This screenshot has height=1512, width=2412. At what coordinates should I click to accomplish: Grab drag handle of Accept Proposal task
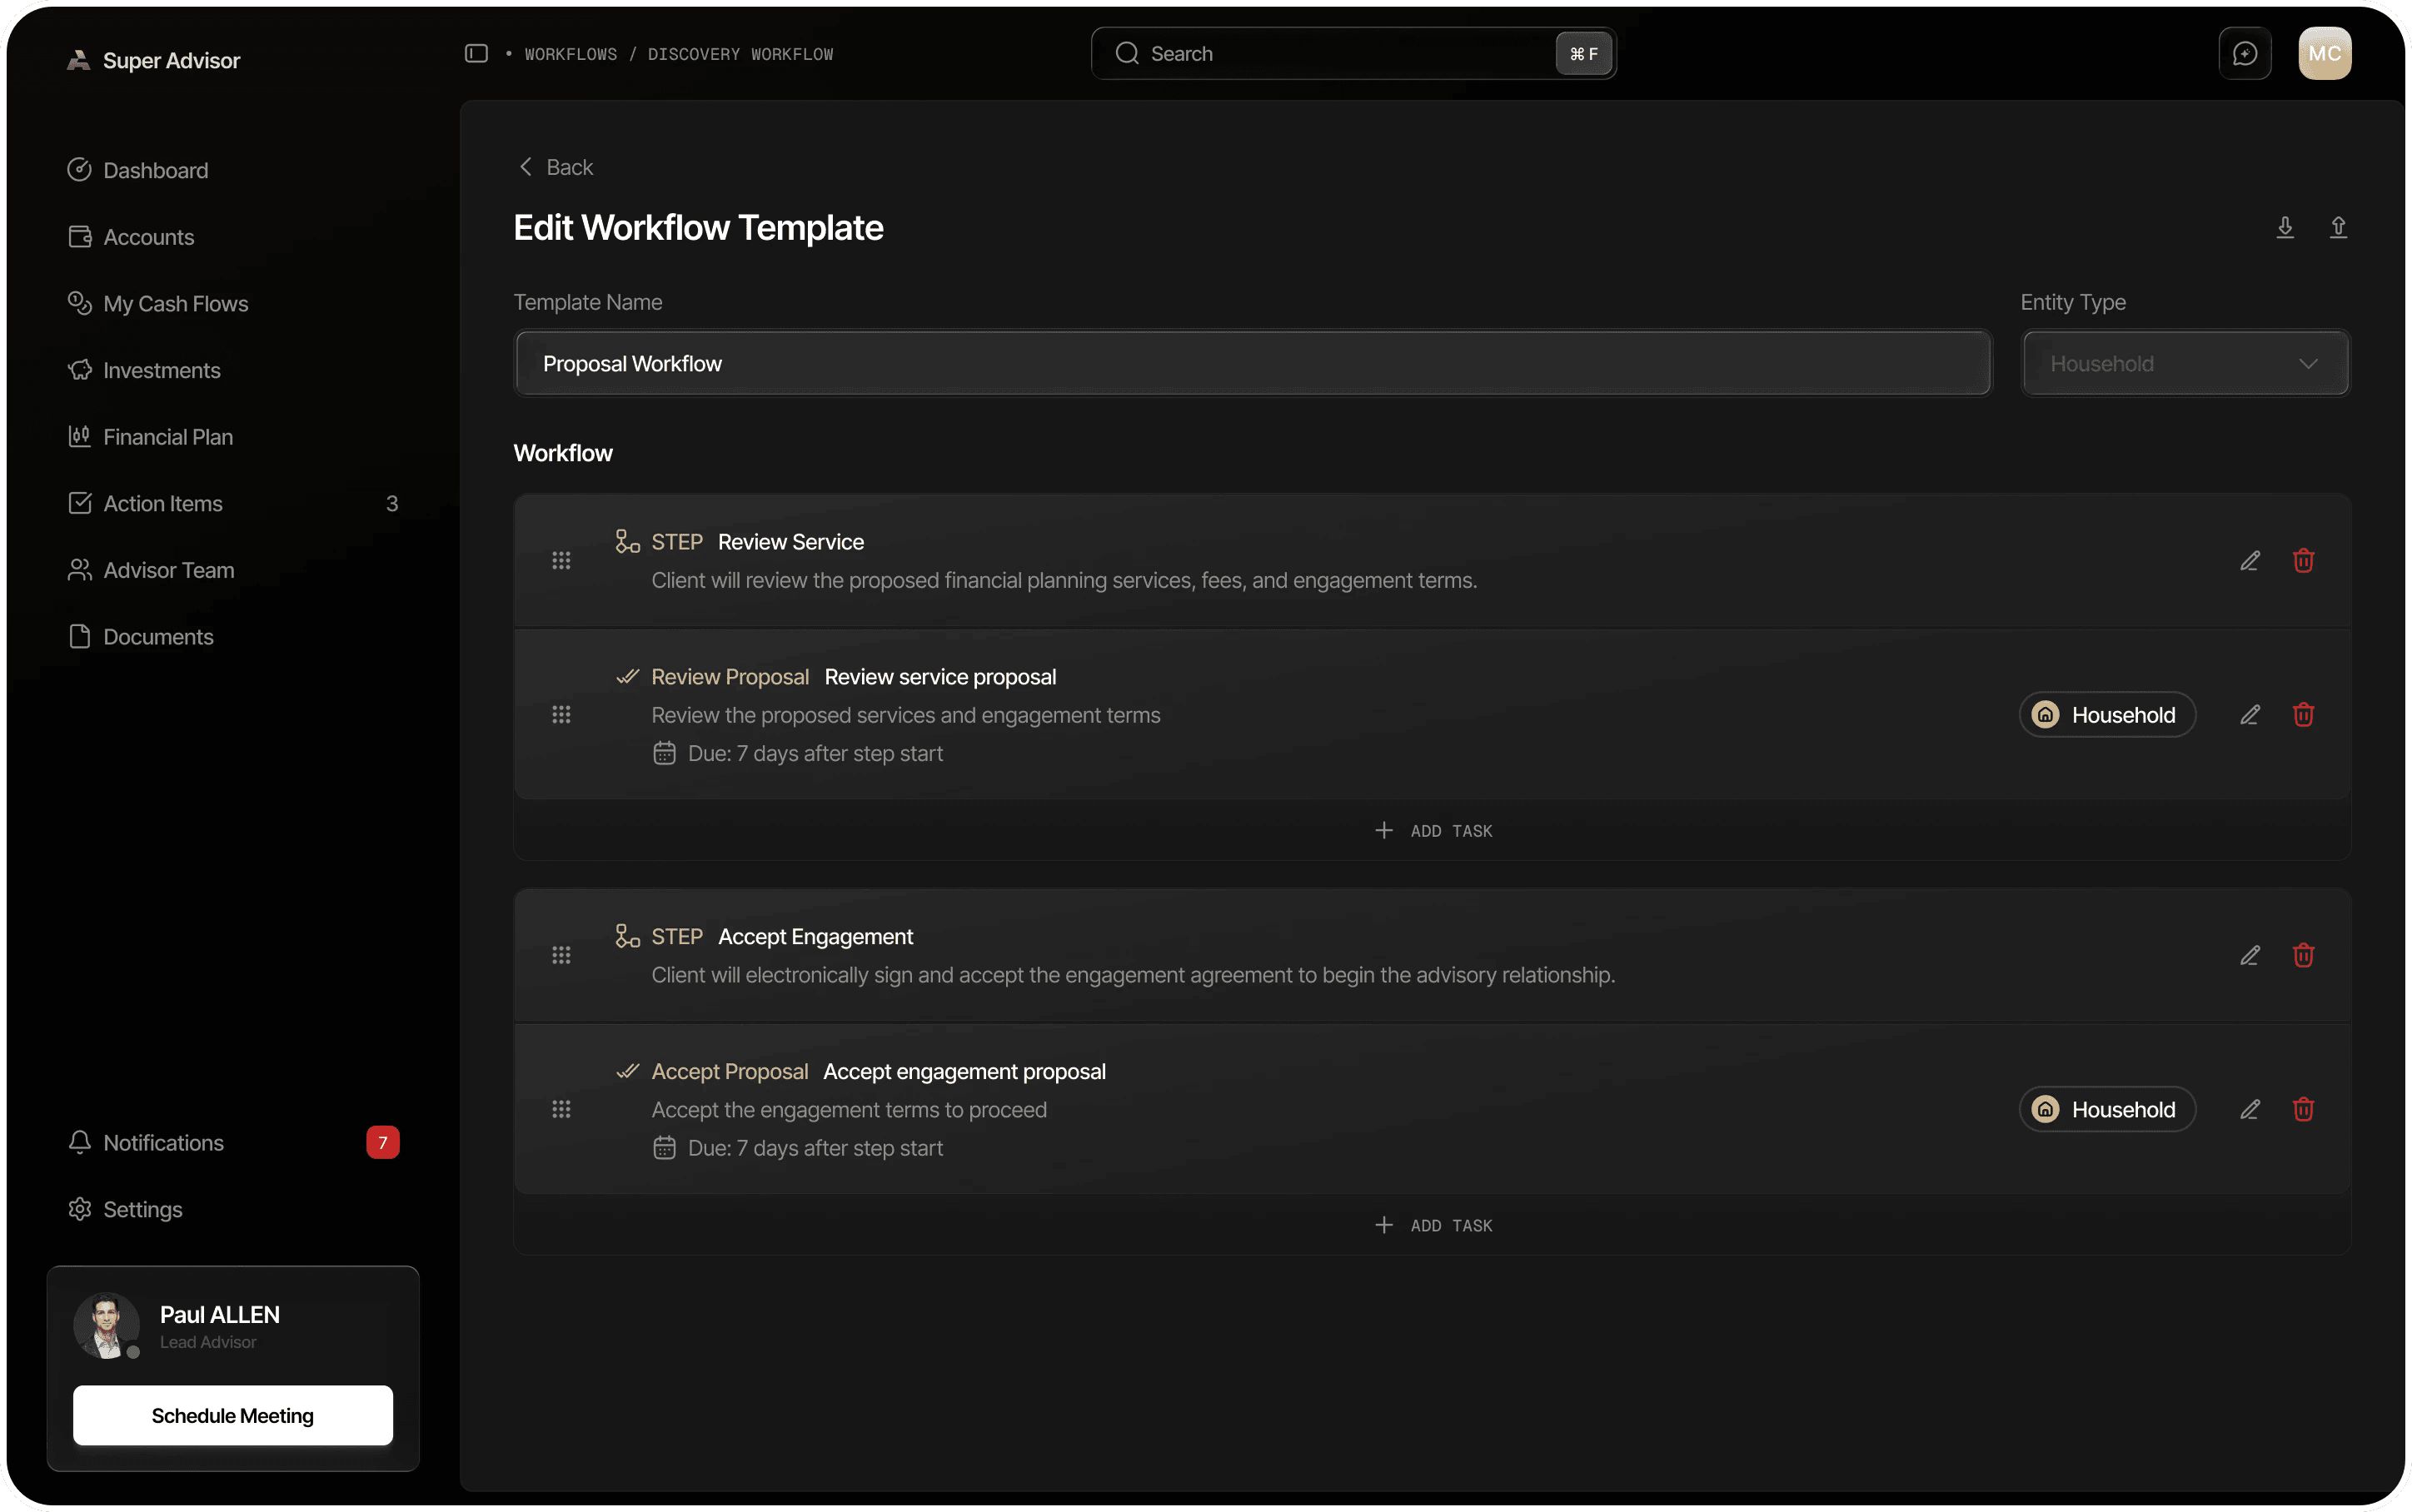click(x=561, y=1110)
